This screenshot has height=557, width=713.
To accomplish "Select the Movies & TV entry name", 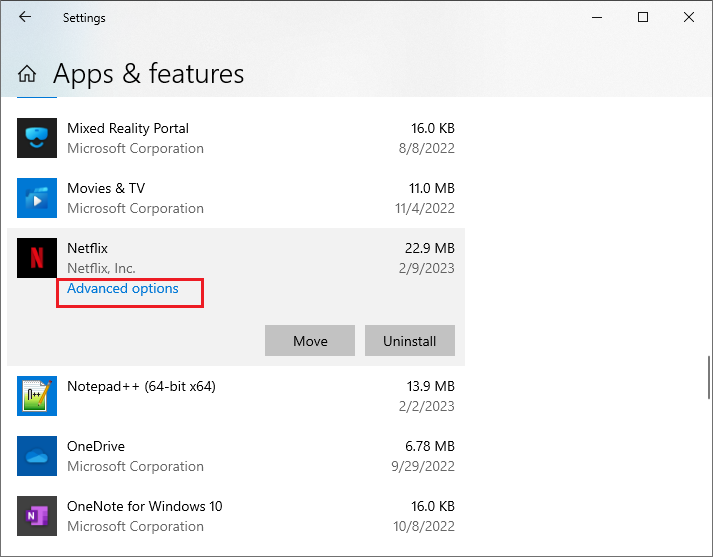I will pyautogui.click(x=106, y=188).
